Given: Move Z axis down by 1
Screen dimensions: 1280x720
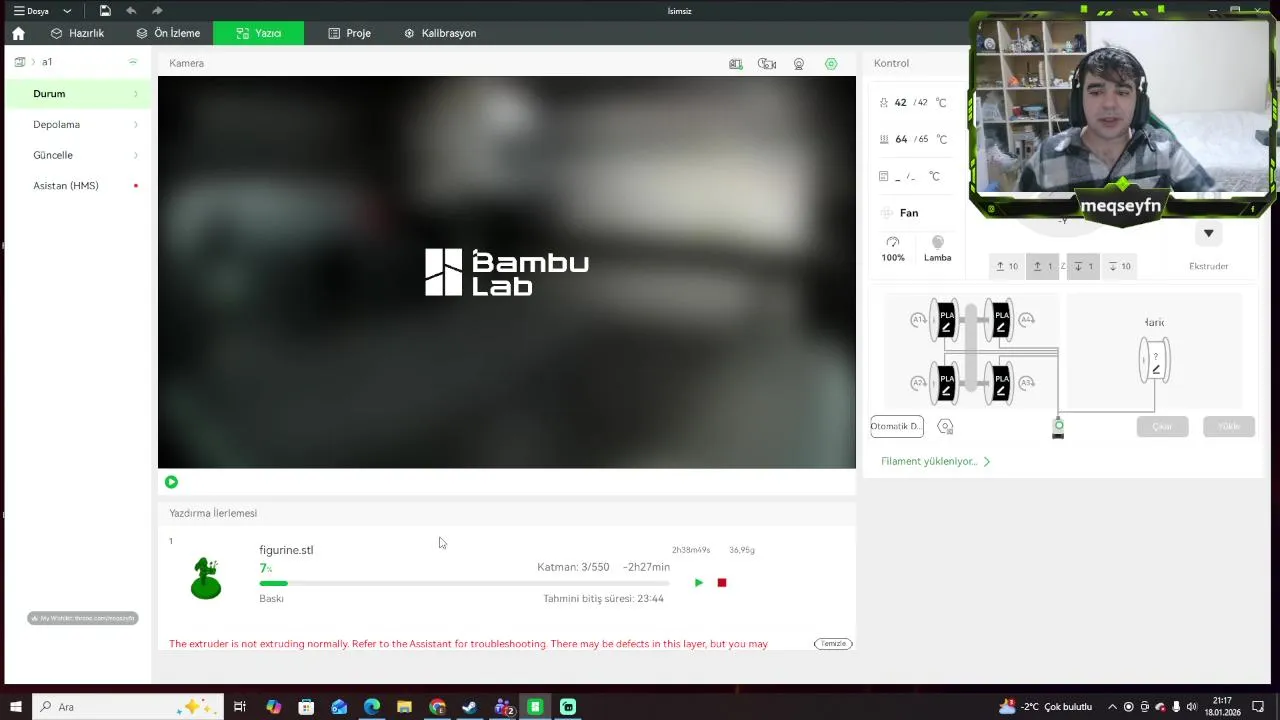Looking at the screenshot, I should coord(1083,266).
